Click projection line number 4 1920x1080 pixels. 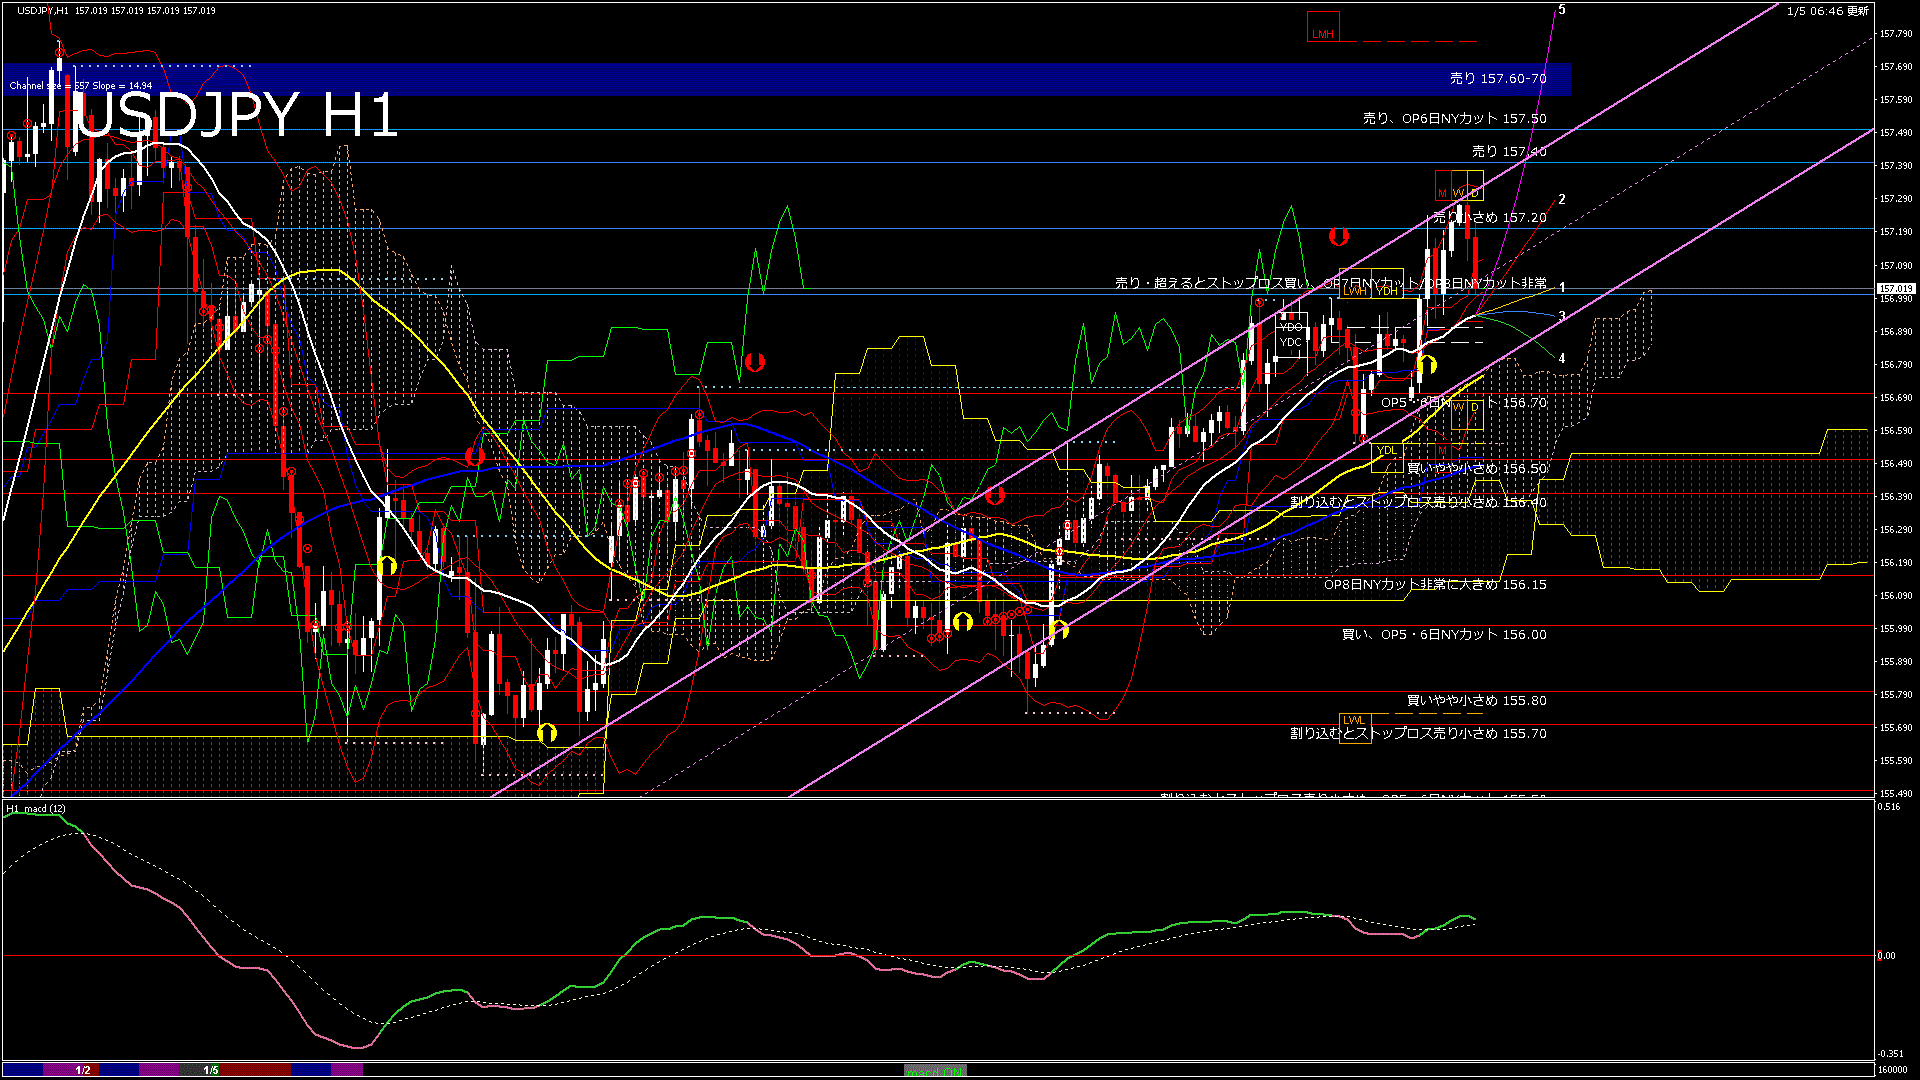[1562, 358]
